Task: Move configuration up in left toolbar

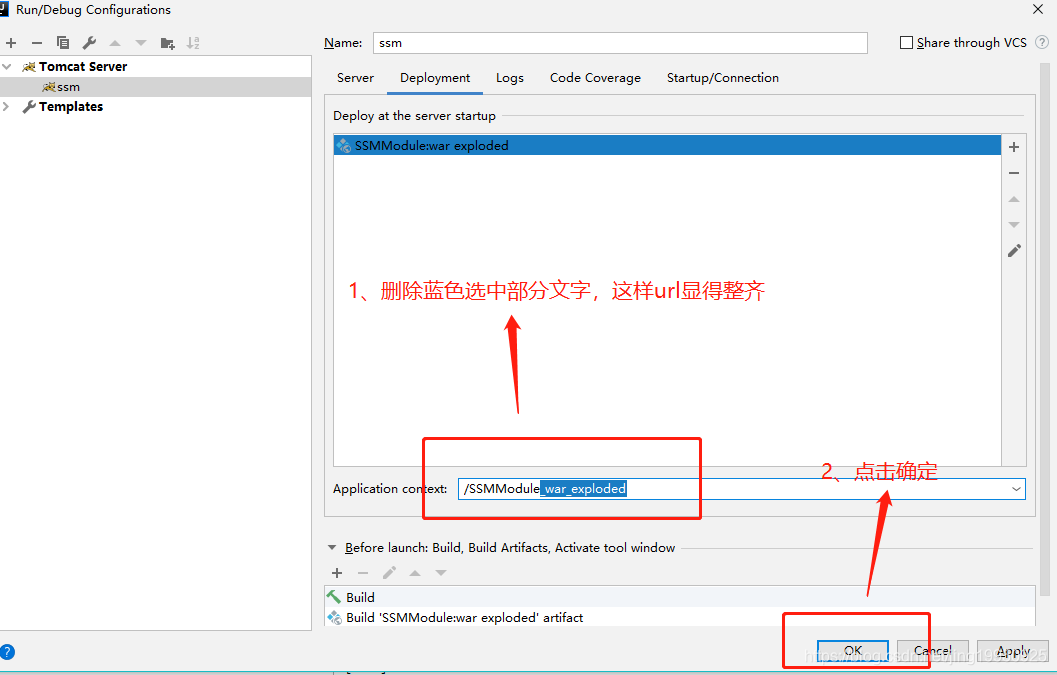Action: tap(115, 43)
